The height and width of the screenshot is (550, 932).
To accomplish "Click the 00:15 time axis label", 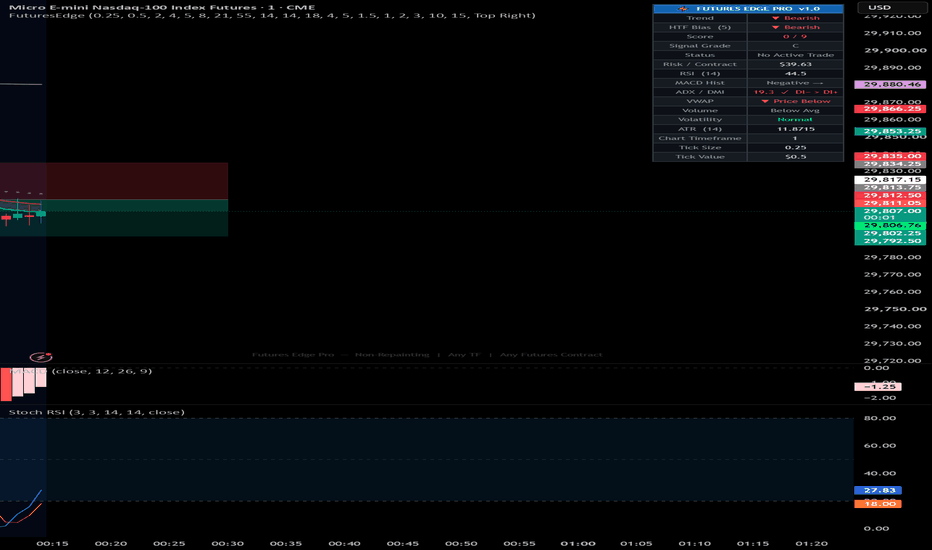I will pos(52,543).
